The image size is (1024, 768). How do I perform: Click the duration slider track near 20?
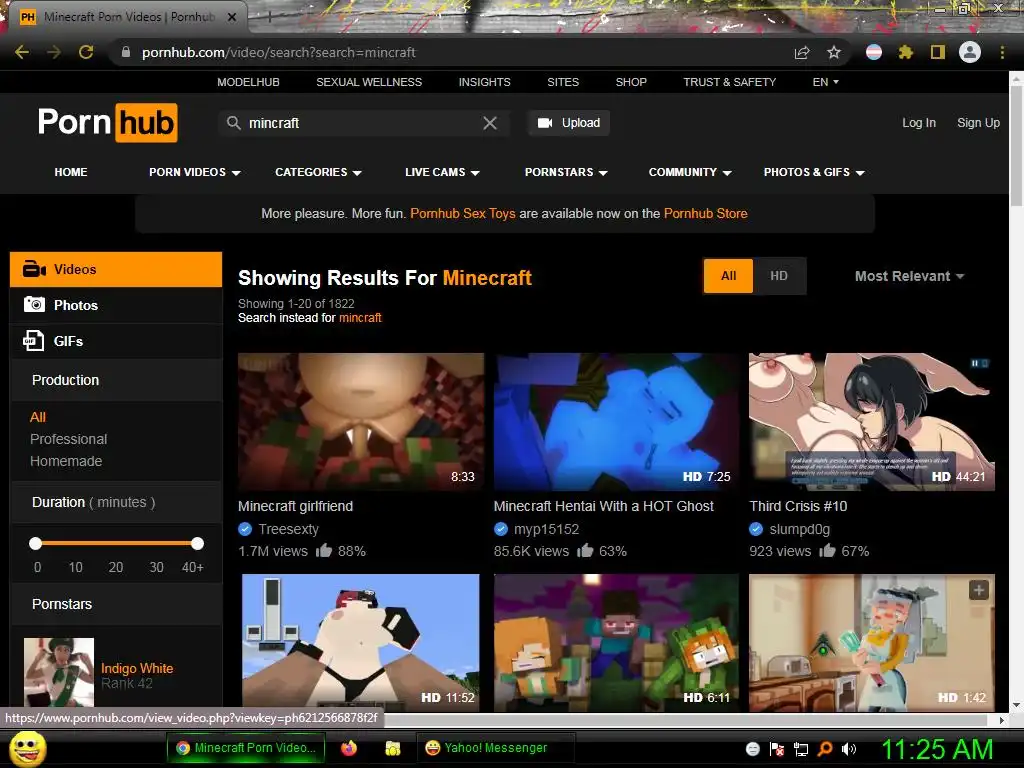coord(116,543)
